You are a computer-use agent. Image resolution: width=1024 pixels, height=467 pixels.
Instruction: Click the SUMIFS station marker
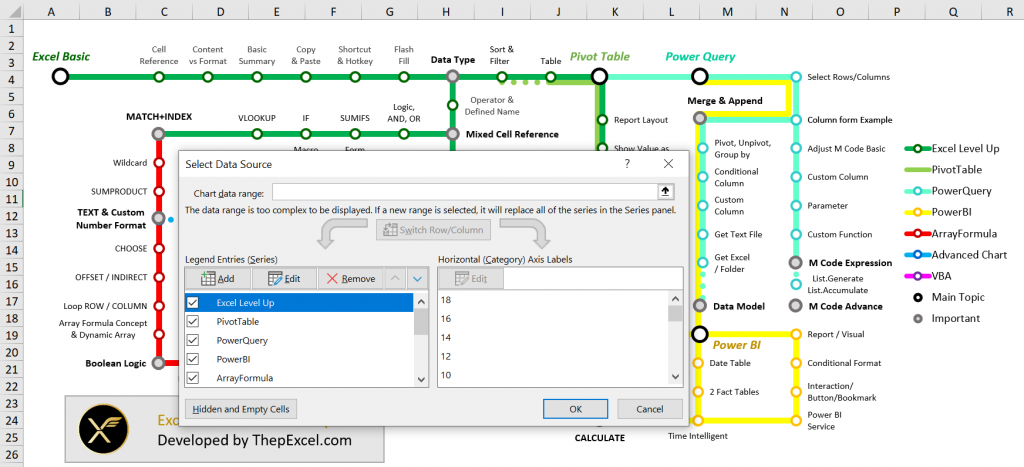tap(355, 134)
